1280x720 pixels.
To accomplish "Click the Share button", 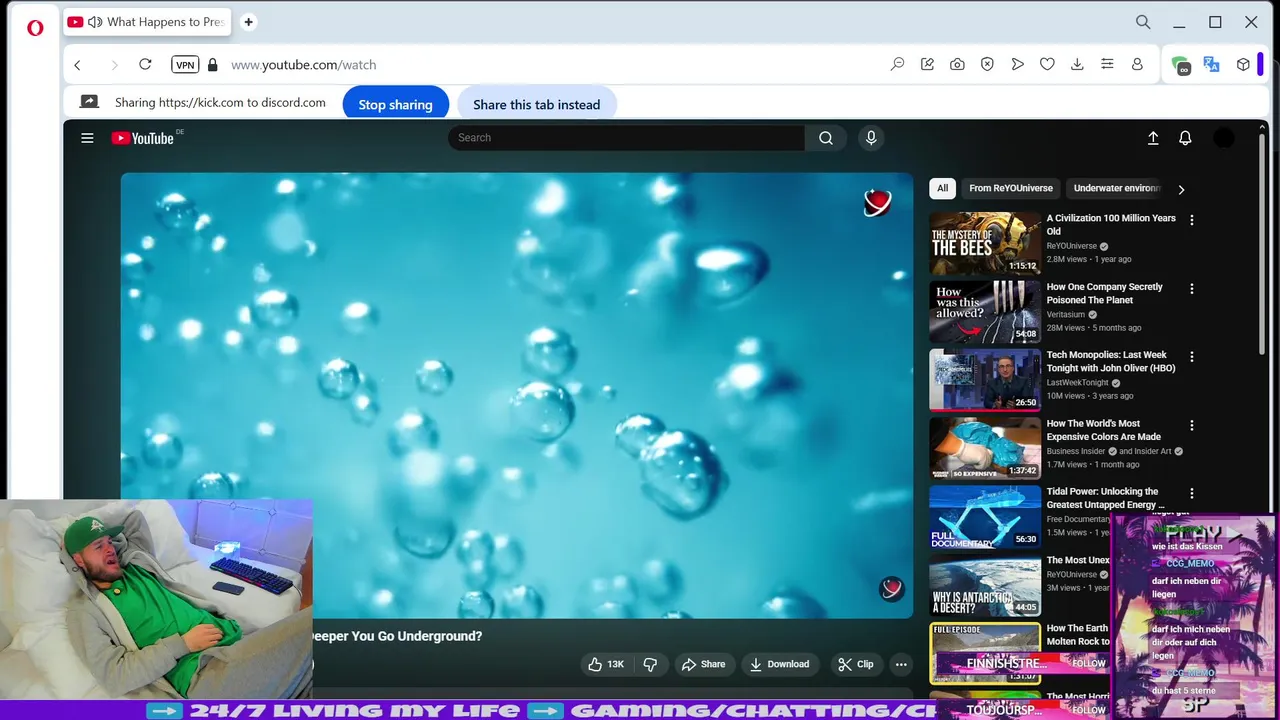I will (x=703, y=664).
